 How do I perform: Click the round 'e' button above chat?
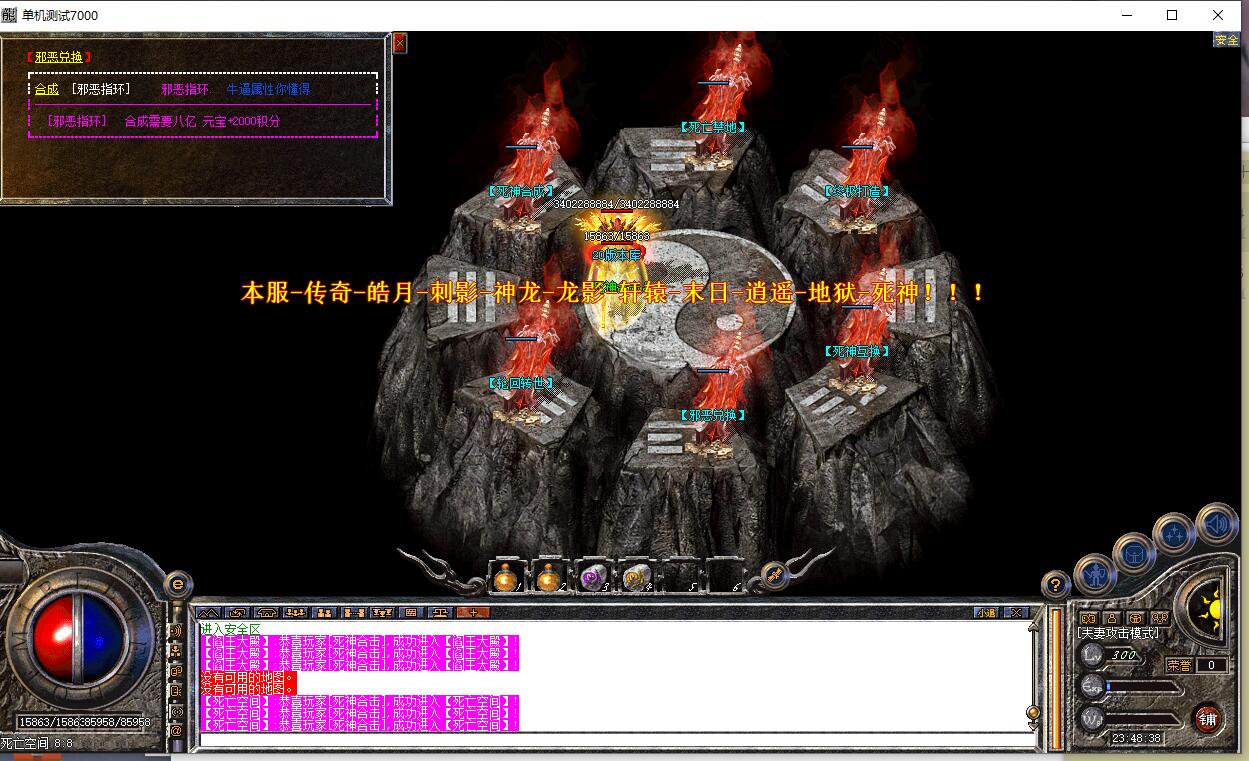tap(177, 583)
